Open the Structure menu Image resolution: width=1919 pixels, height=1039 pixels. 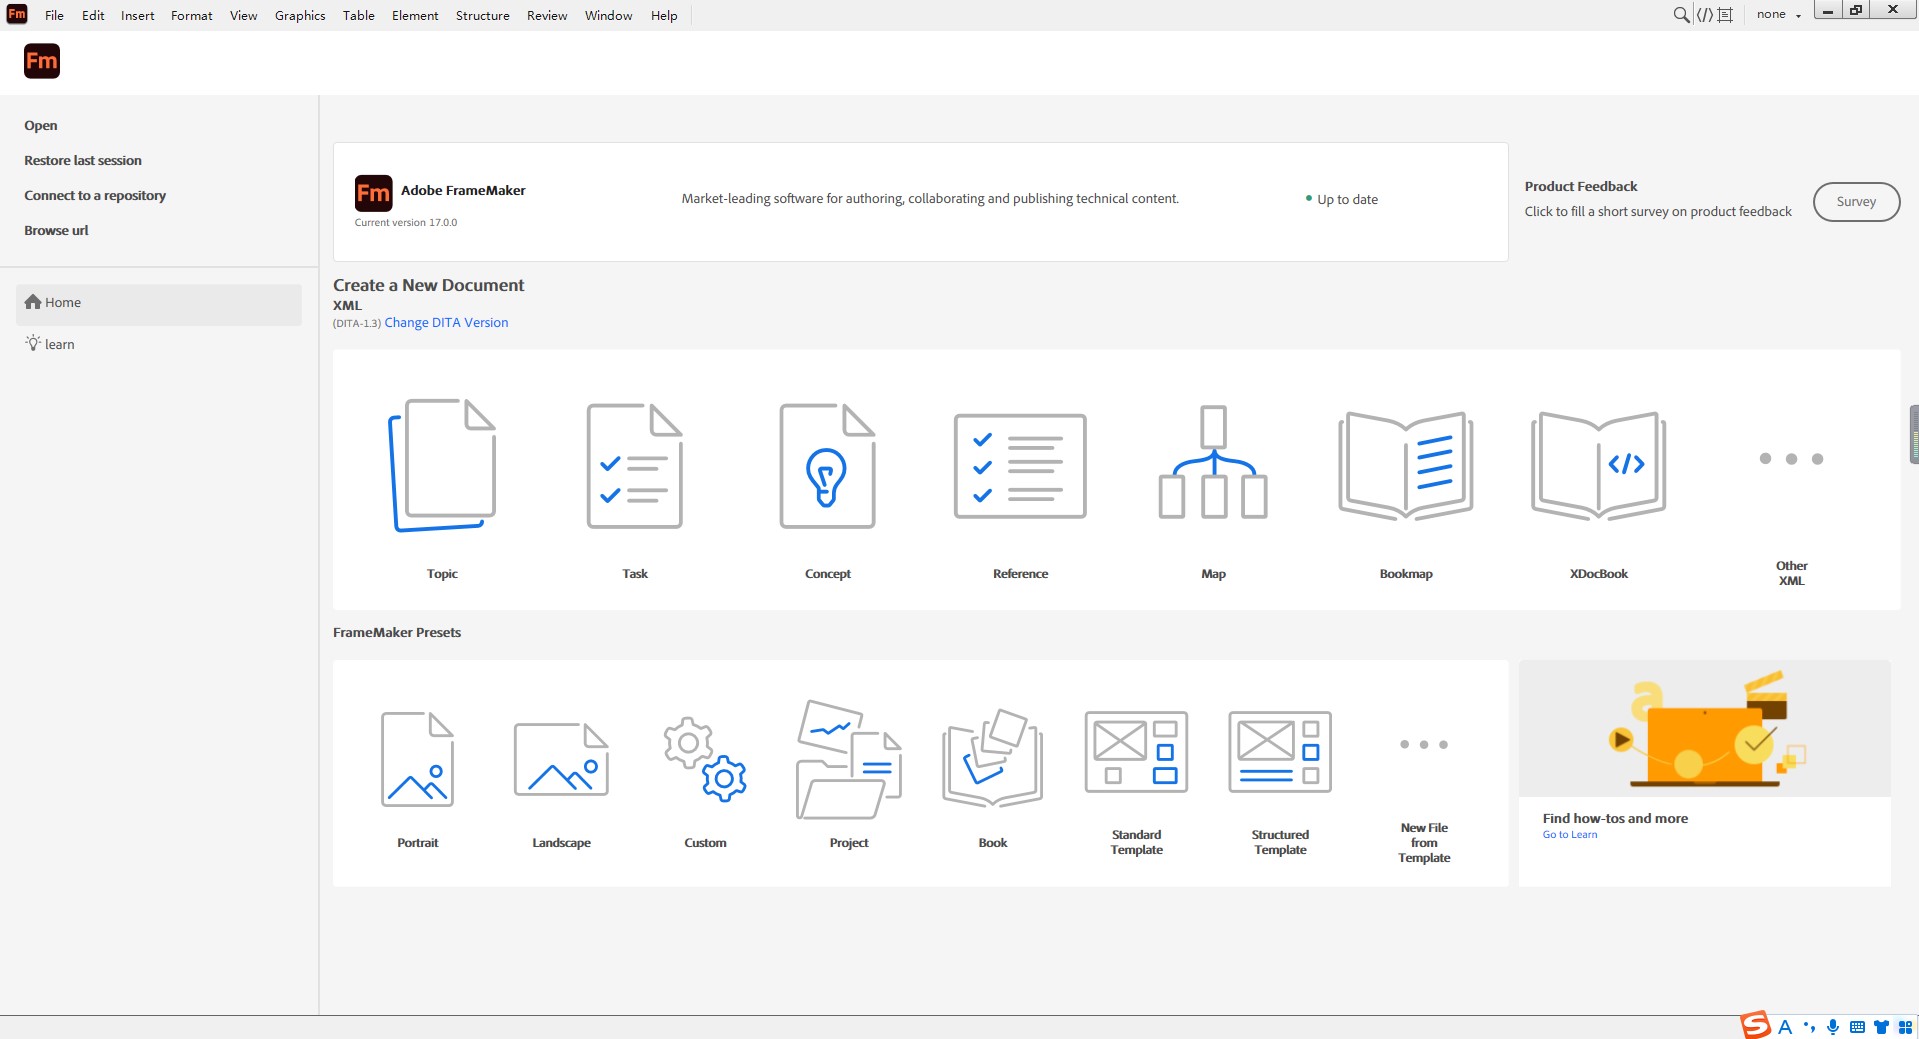482,15
